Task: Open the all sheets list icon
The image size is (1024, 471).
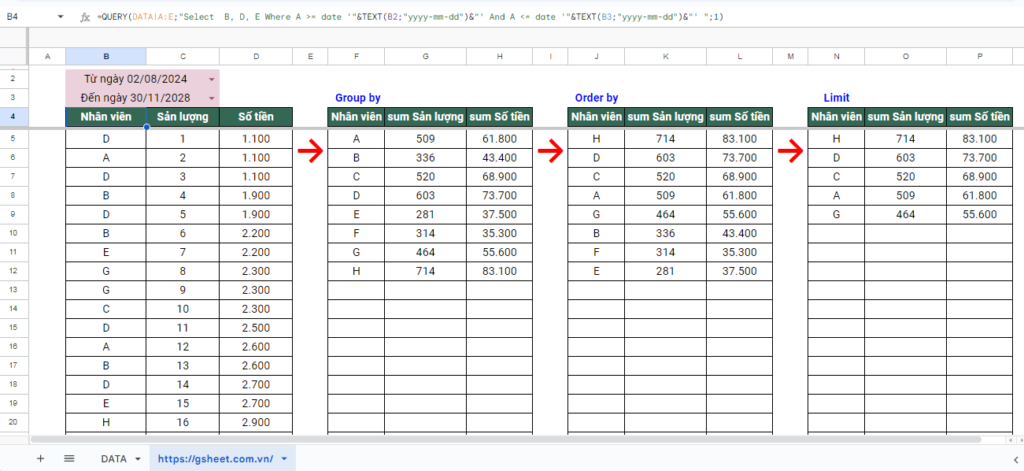Action: [69, 459]
